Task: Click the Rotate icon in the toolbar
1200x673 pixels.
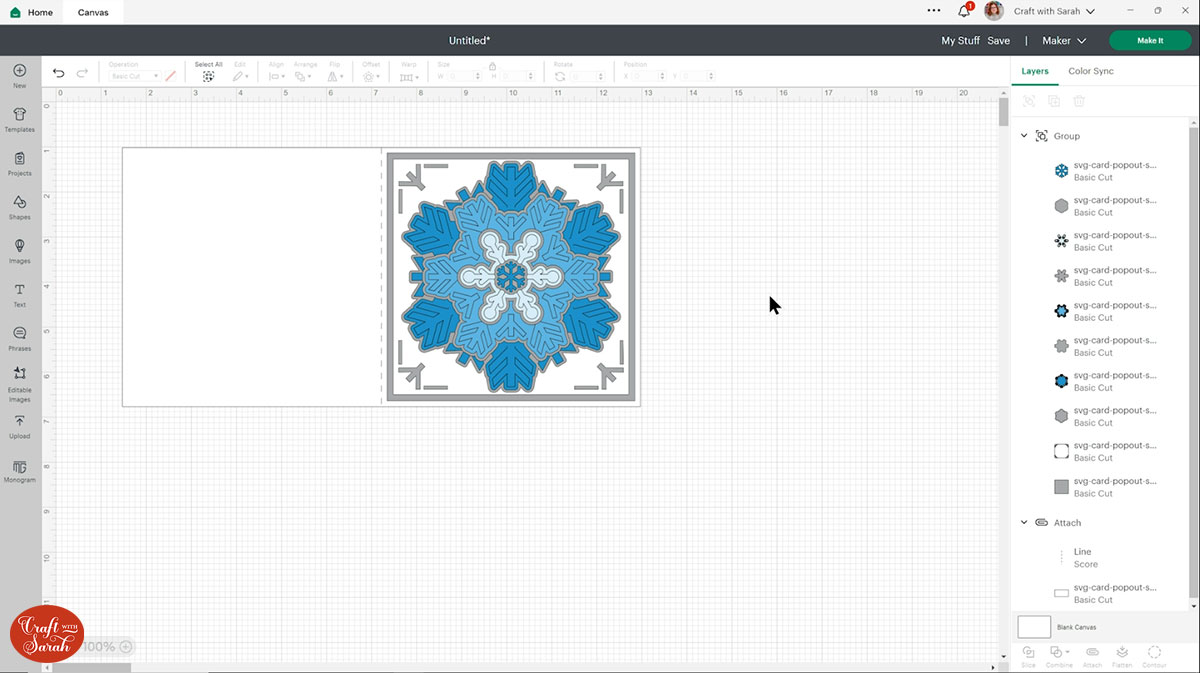Action: click(560, 76)
